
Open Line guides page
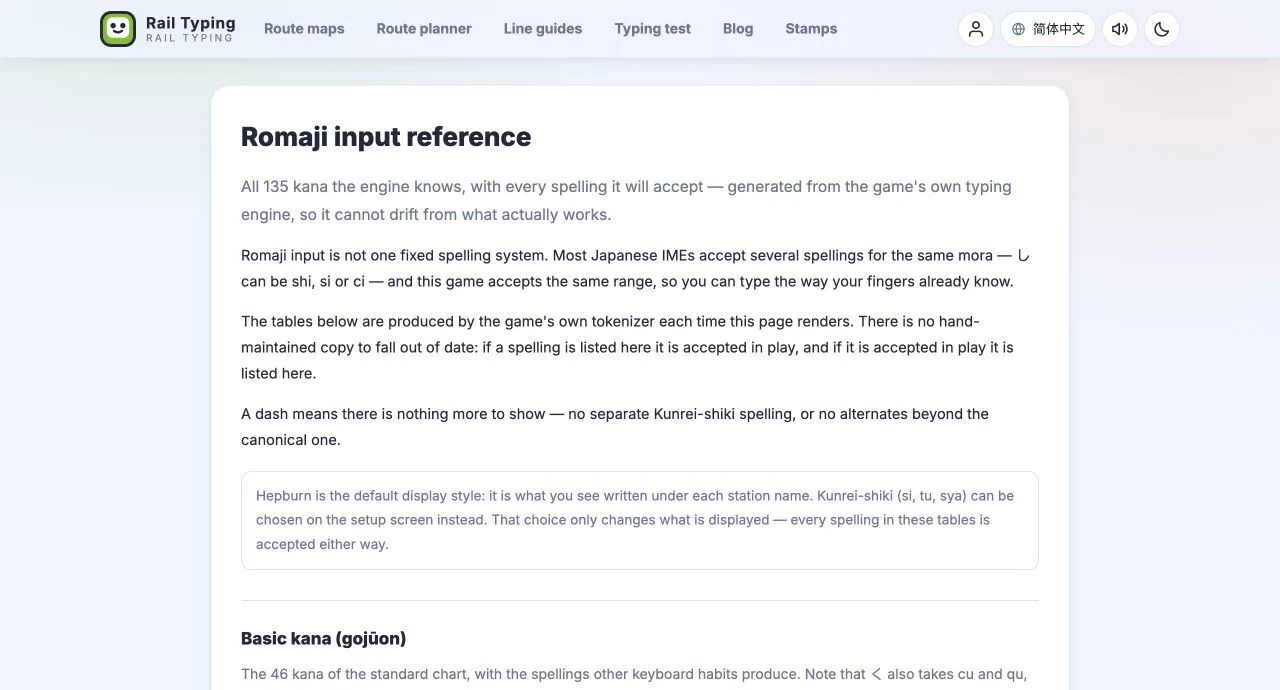tap(543, 29)
